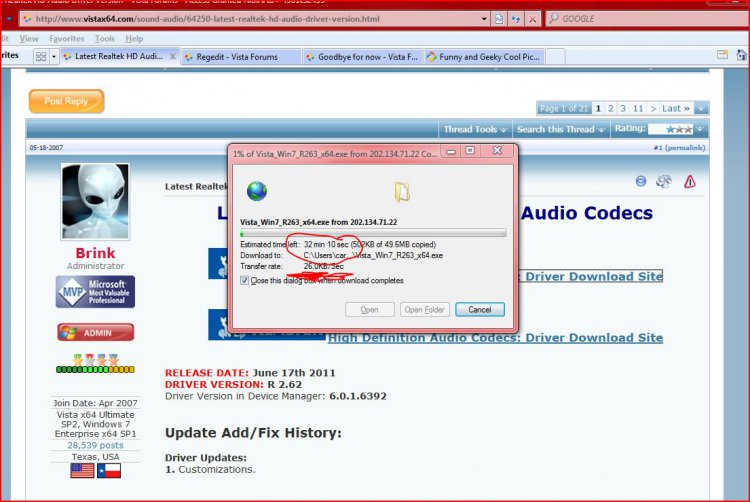This screenshot has width=750, height=502.
Task: Click Cancel in the download dialog
Action: coord(480,310)
